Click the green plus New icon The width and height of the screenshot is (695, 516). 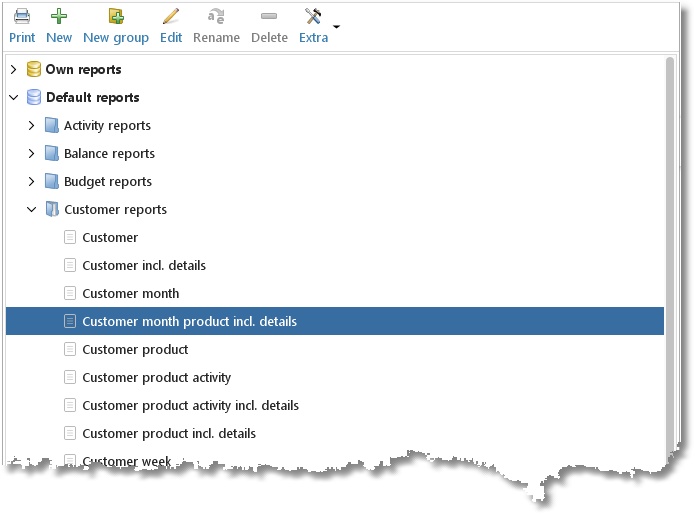tap(59, 16)
